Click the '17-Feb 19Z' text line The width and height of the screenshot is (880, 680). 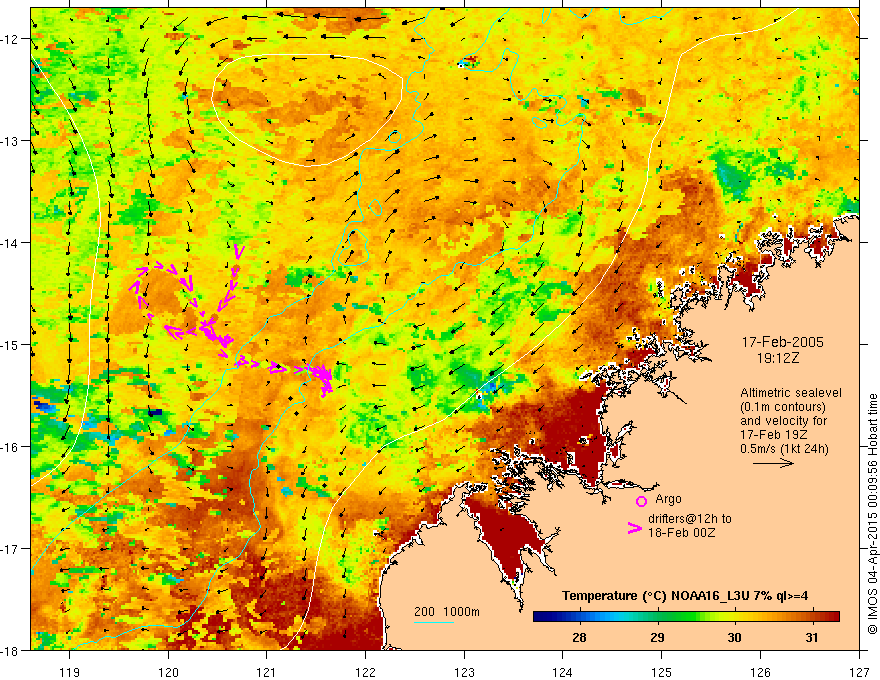pos(773,435)
